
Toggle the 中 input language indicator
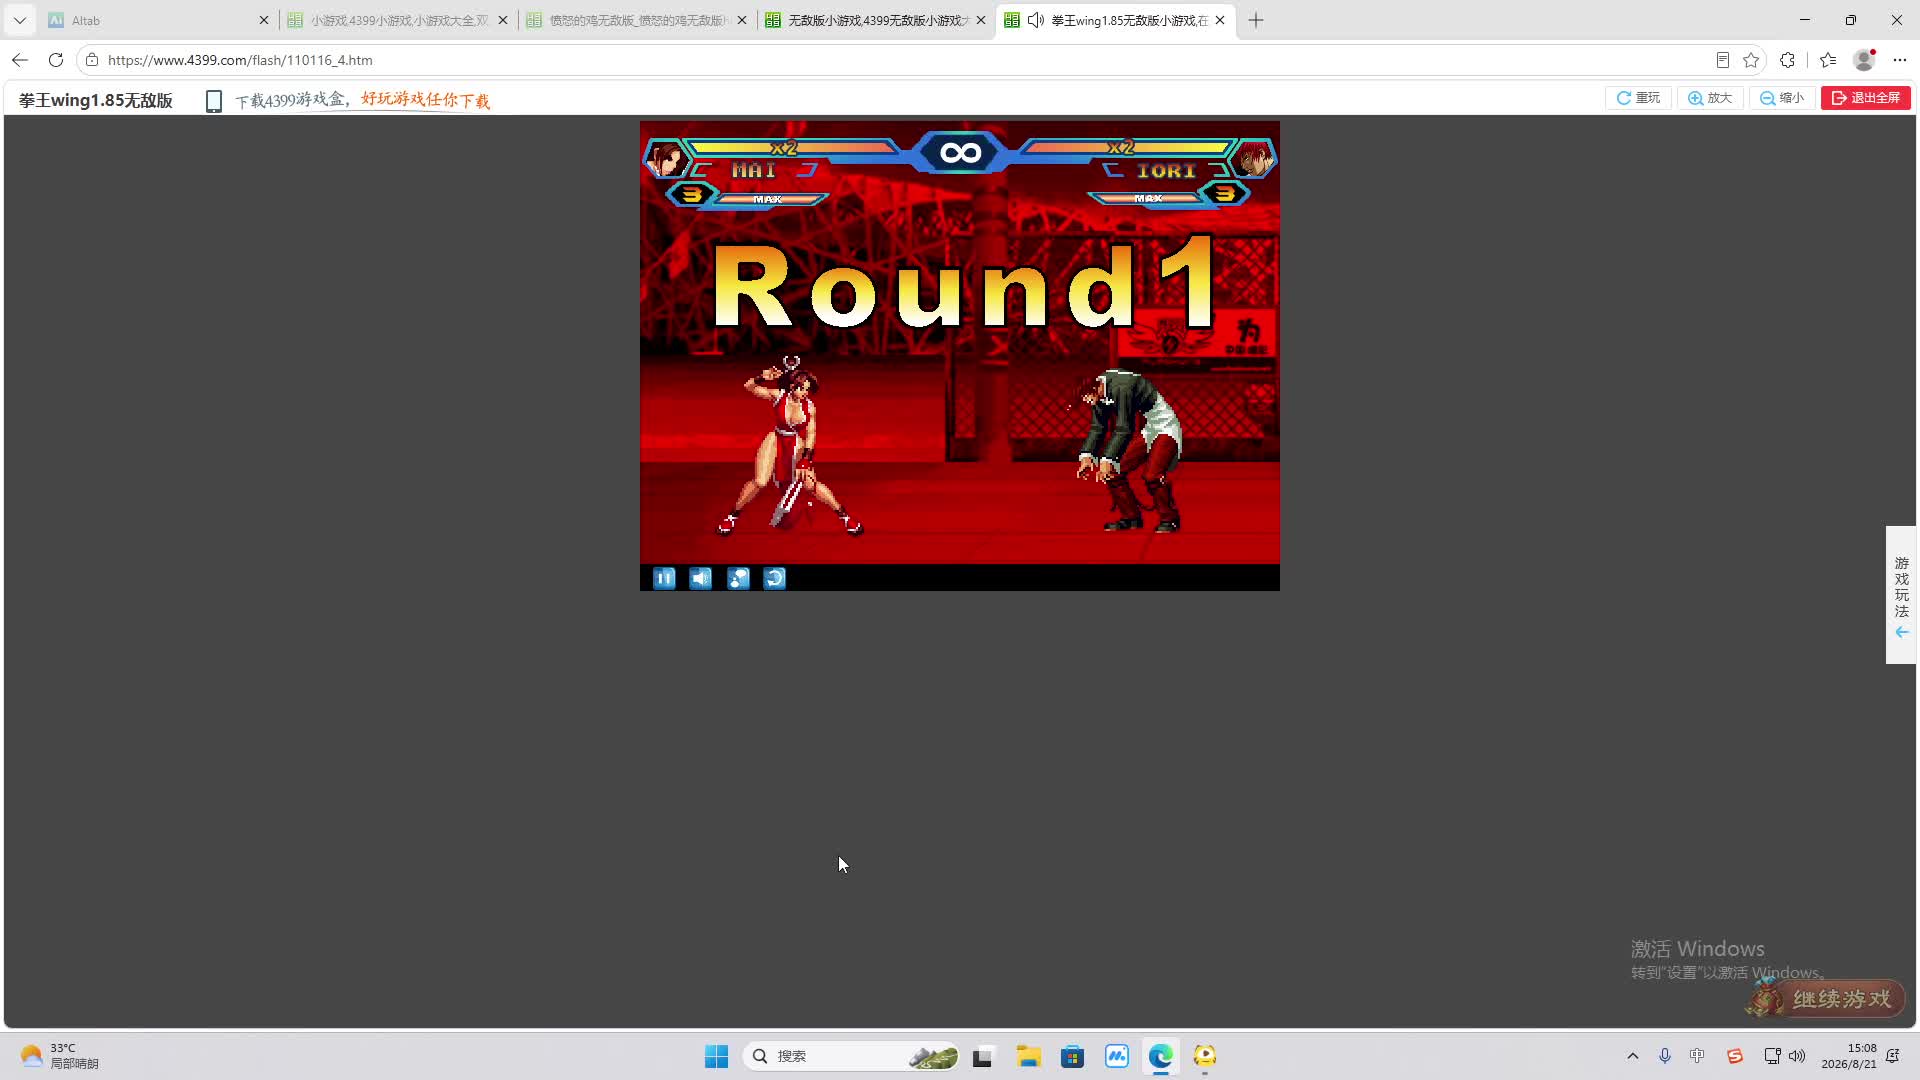[1697, 1056]
